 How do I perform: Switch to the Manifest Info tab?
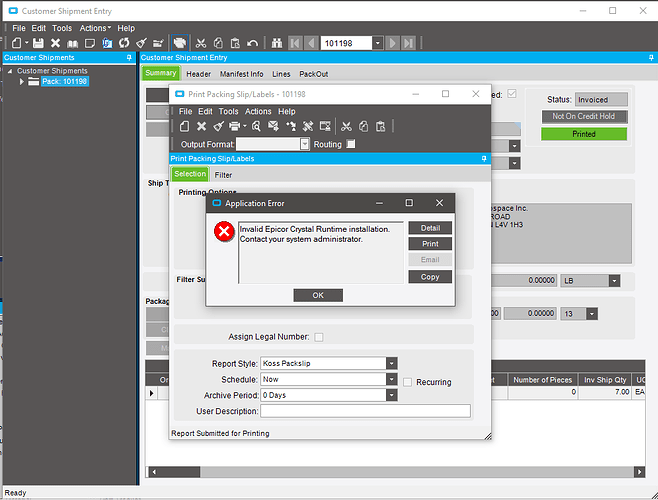(241, 74)
